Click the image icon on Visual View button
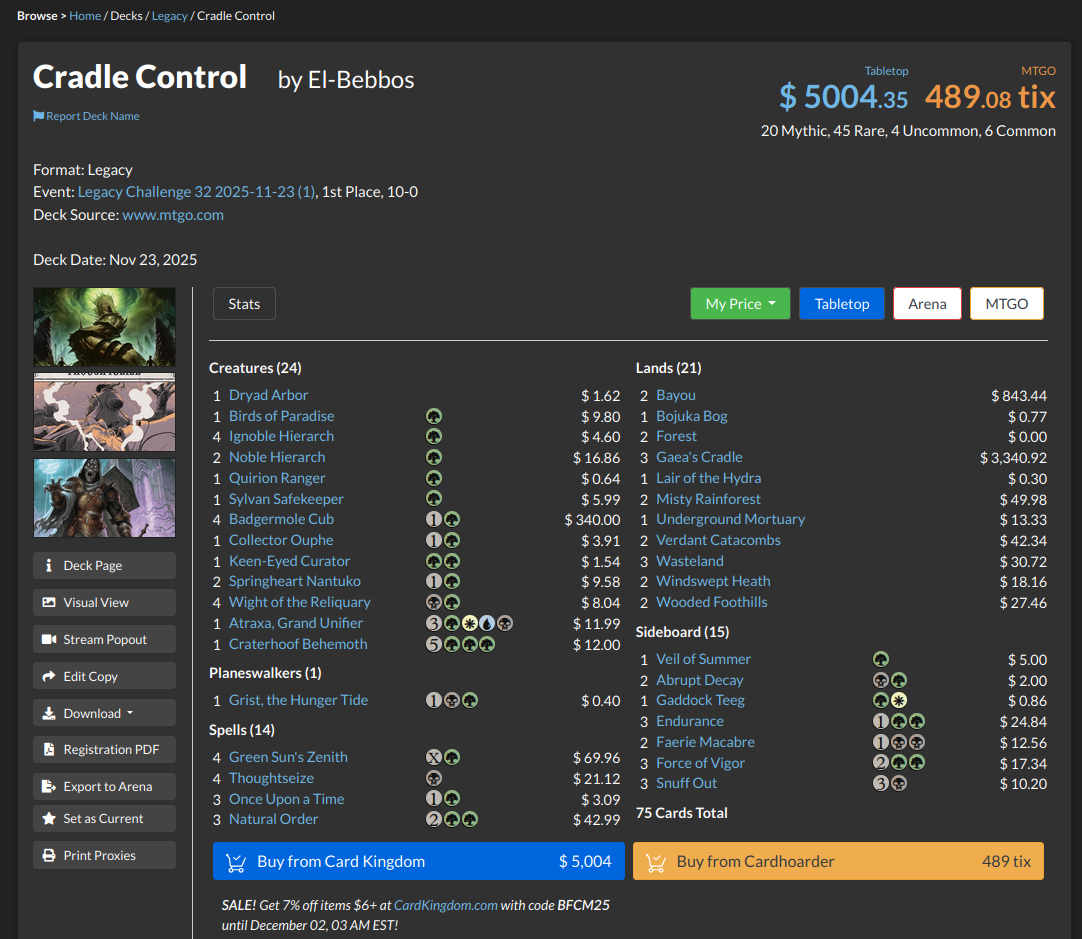Viewport: 1082px width, 939px height. [49, 602]
